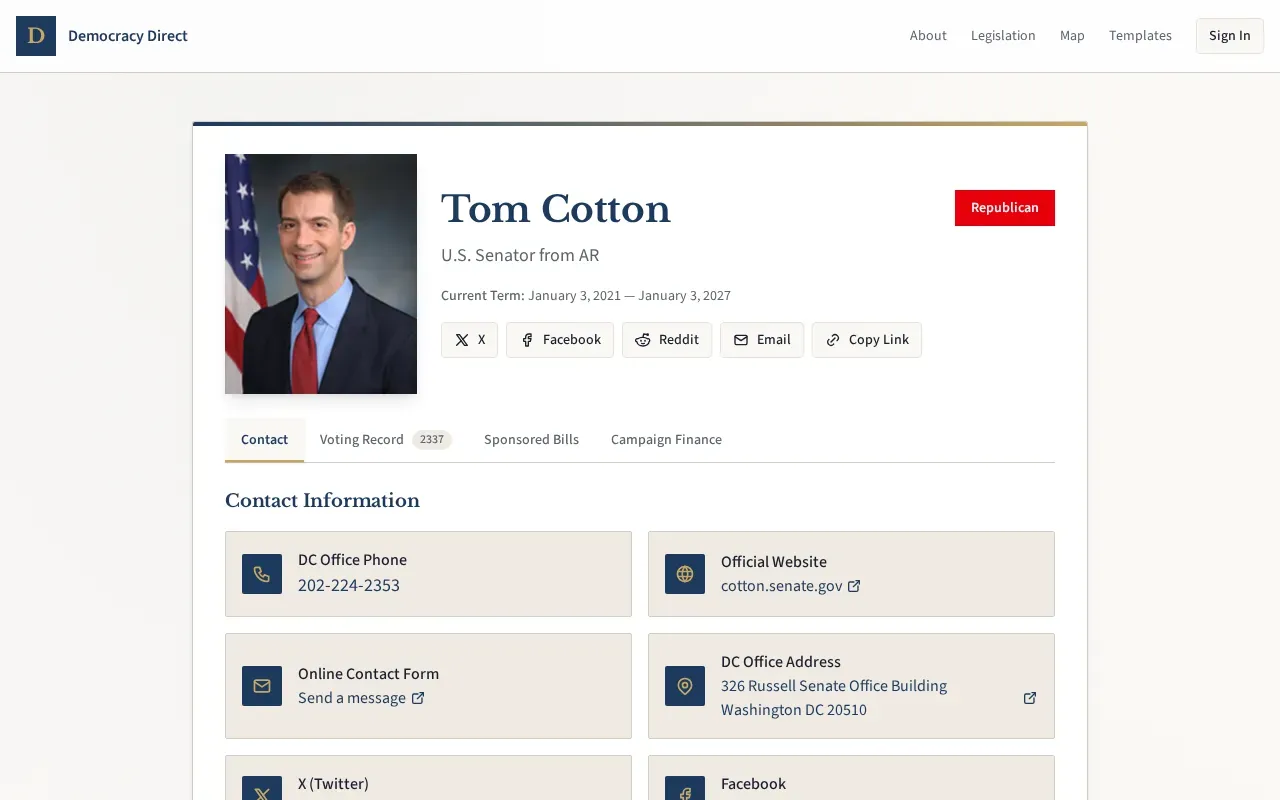Image resolution: width=1280 pixels, height=800 pixels.
Task: Click the map pin icon for DC Office Address
Action: coord(685,686)
